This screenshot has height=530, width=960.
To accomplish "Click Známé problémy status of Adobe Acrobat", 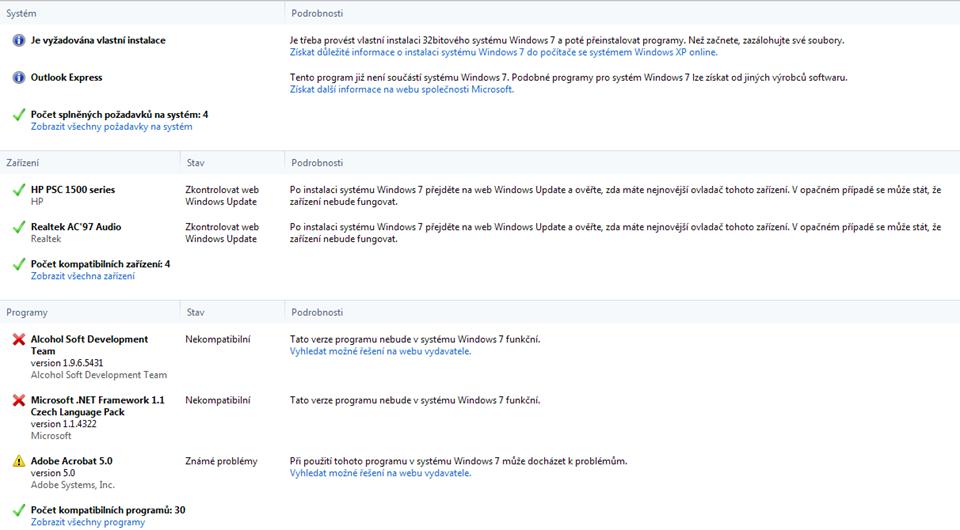I will click(221, 461).
